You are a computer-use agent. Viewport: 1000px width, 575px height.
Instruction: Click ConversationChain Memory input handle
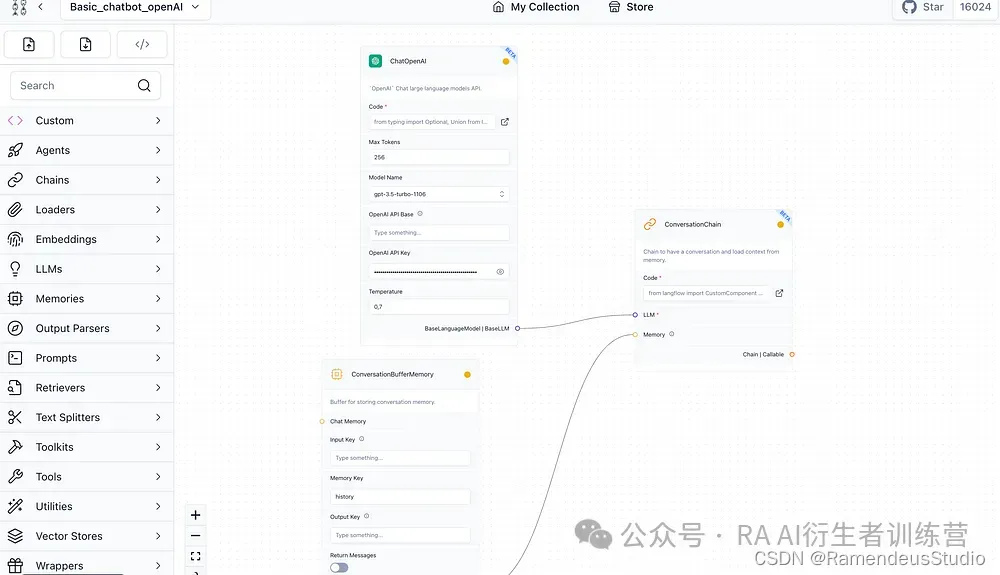coord(635,335)
